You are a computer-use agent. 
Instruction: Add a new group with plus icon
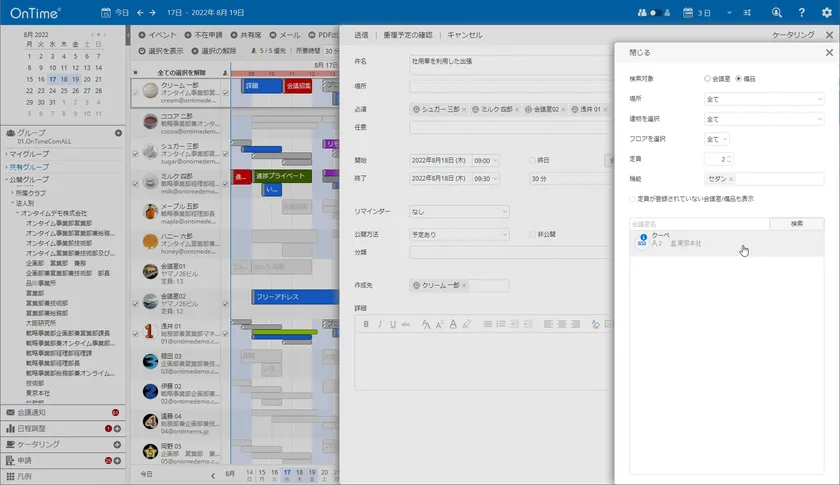[118, 133]
